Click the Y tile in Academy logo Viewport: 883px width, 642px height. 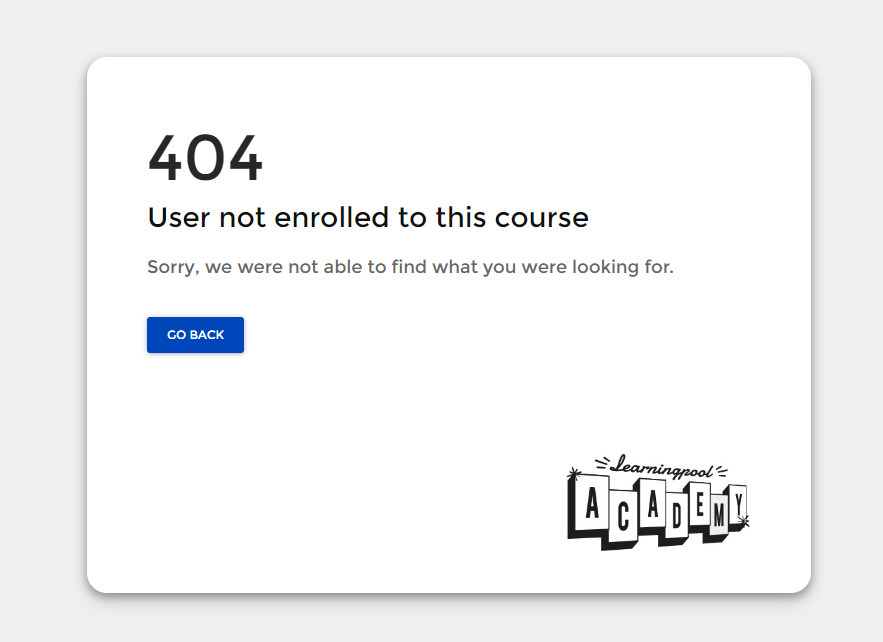click(738, 503)
